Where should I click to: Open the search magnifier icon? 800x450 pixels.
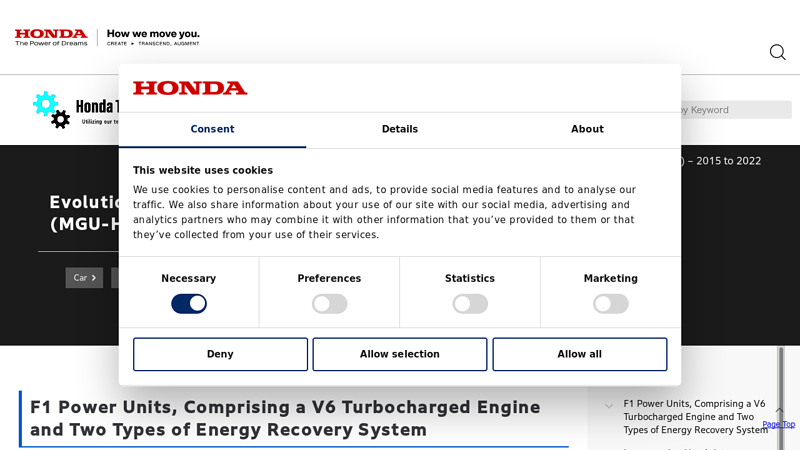[778, 52]
